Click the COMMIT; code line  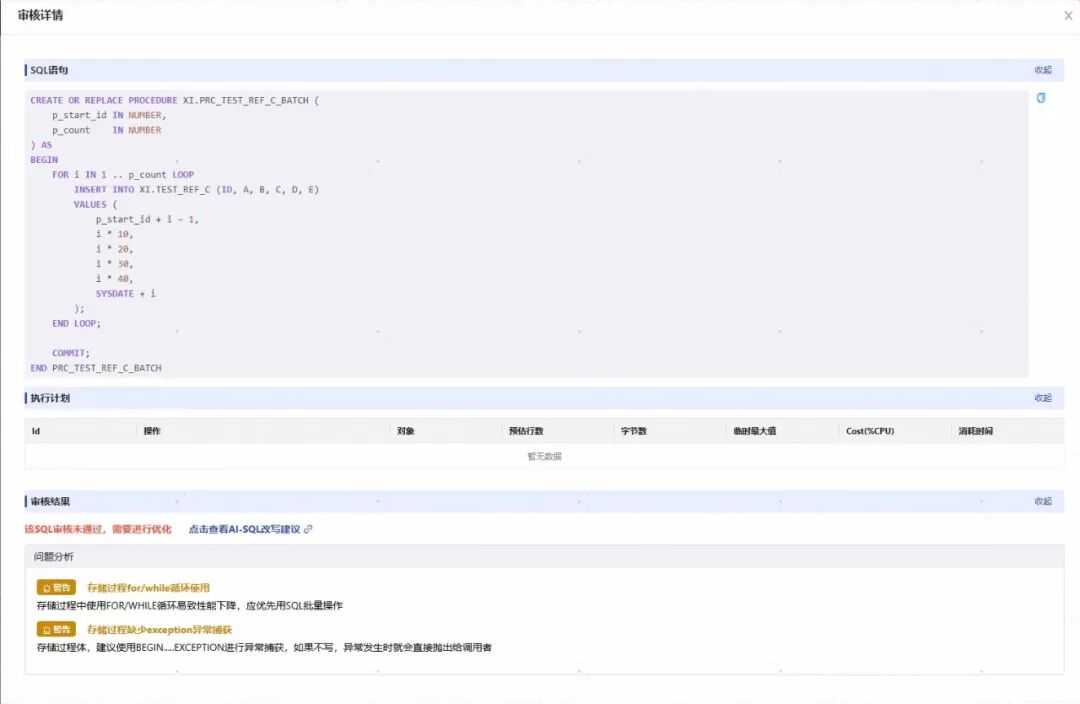click(x=71, y=353)
